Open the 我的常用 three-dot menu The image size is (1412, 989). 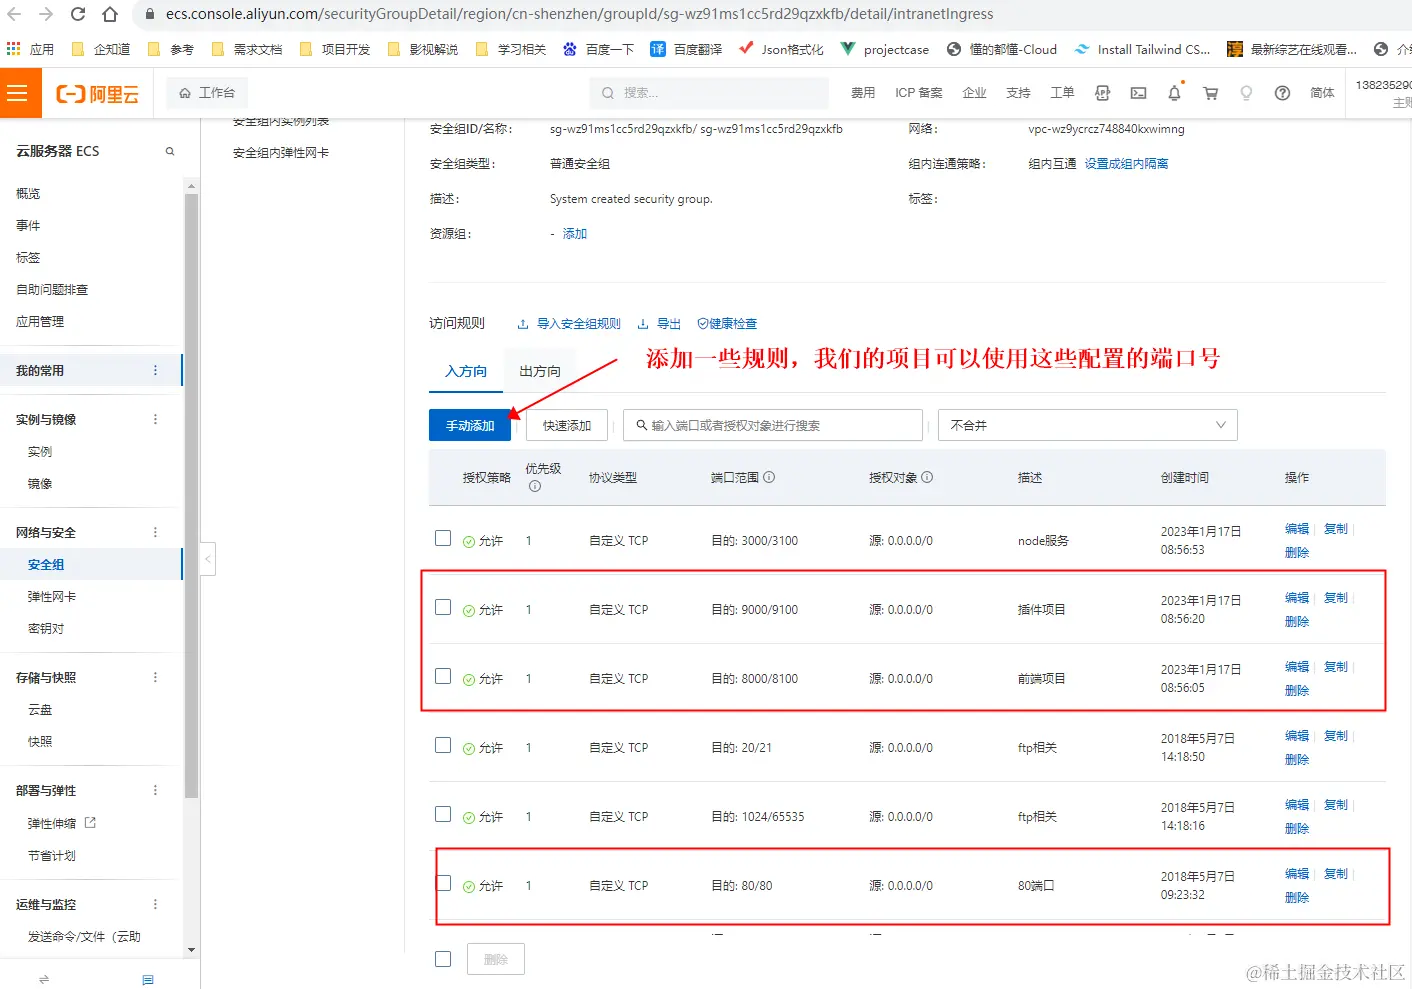click(155, 370)
